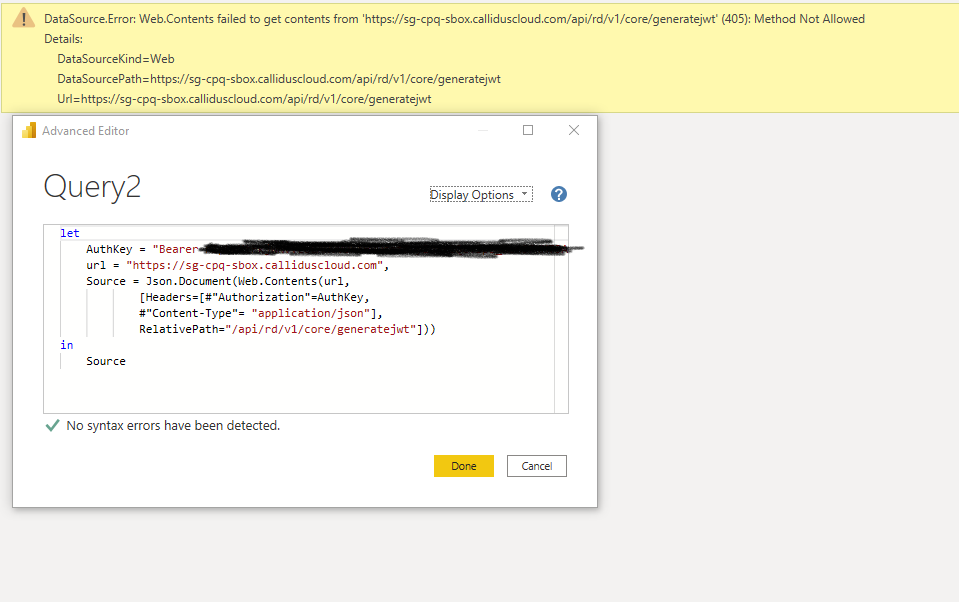Maximize the Advanced Editor window

(528, 130)
